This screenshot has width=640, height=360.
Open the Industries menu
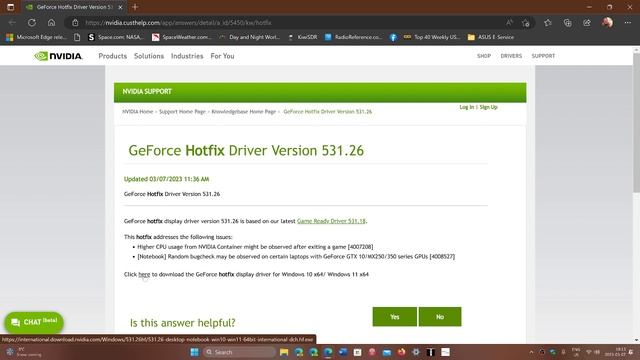(x=187, y=56)
